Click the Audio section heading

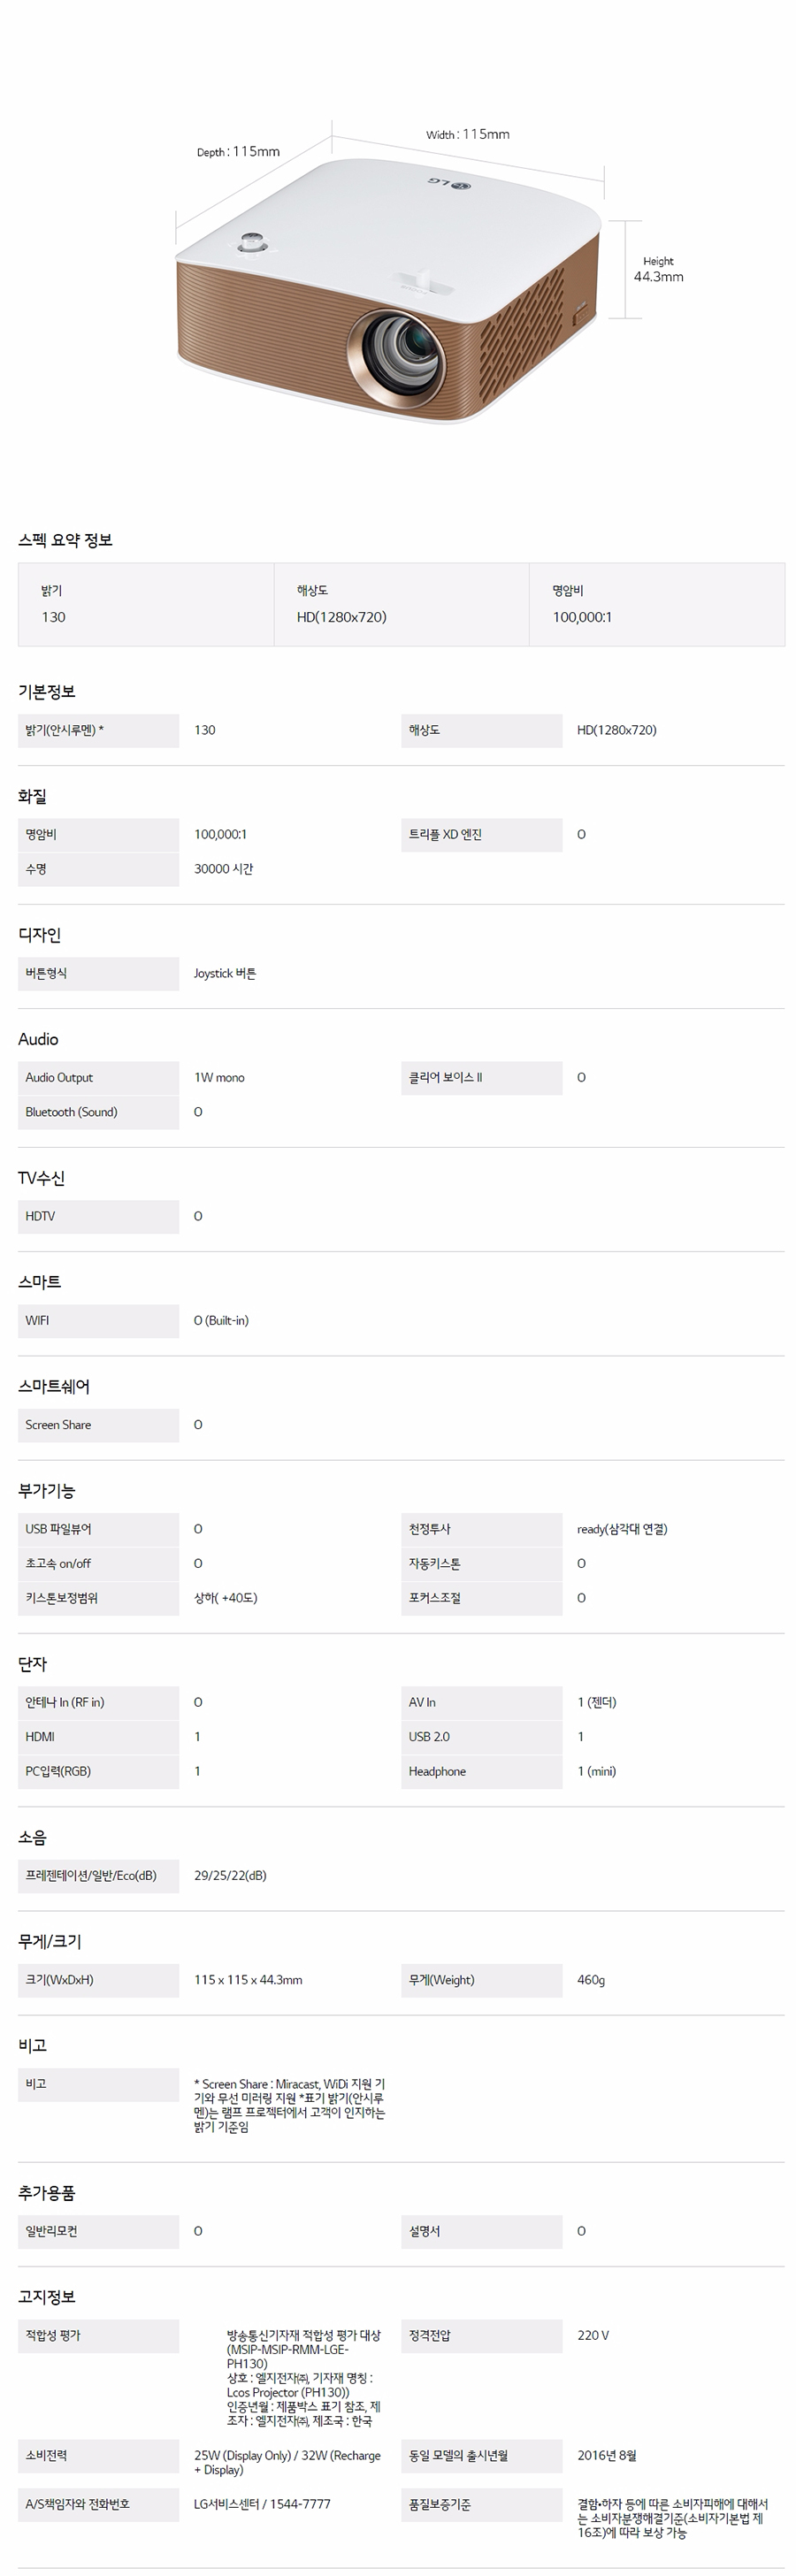coord(38,1039)
